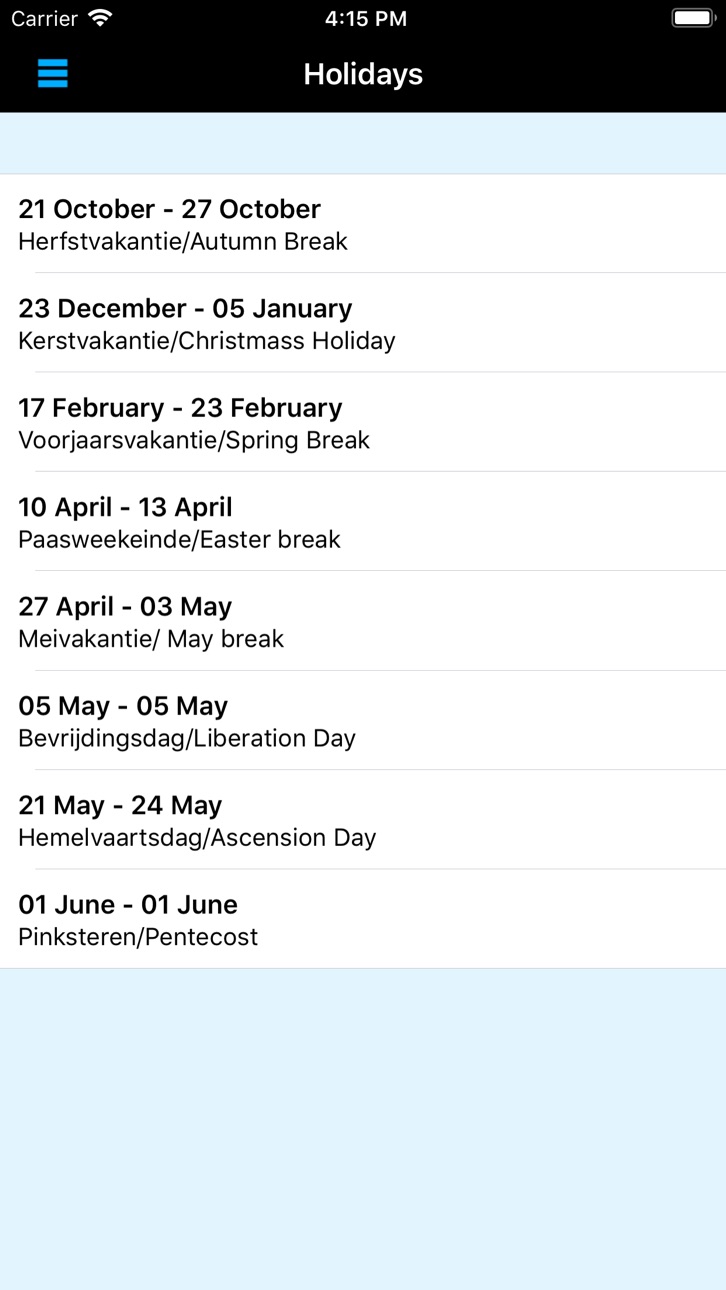Tap the 01 June - 01 June date
Image resolution: width=726 pixels, height=1290 pixels.
tap(128, 905)
